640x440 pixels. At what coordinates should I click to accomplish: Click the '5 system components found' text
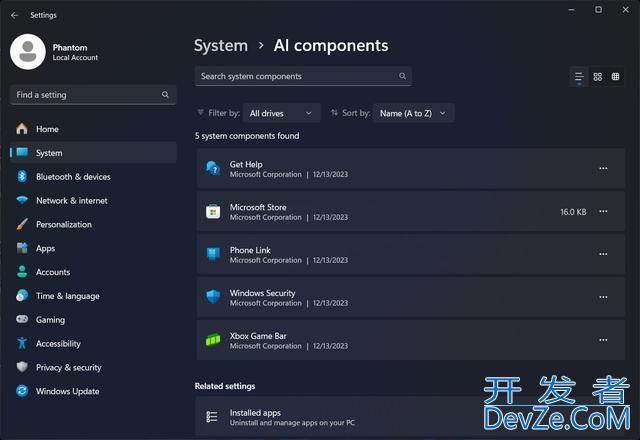(x=247, y=136)
